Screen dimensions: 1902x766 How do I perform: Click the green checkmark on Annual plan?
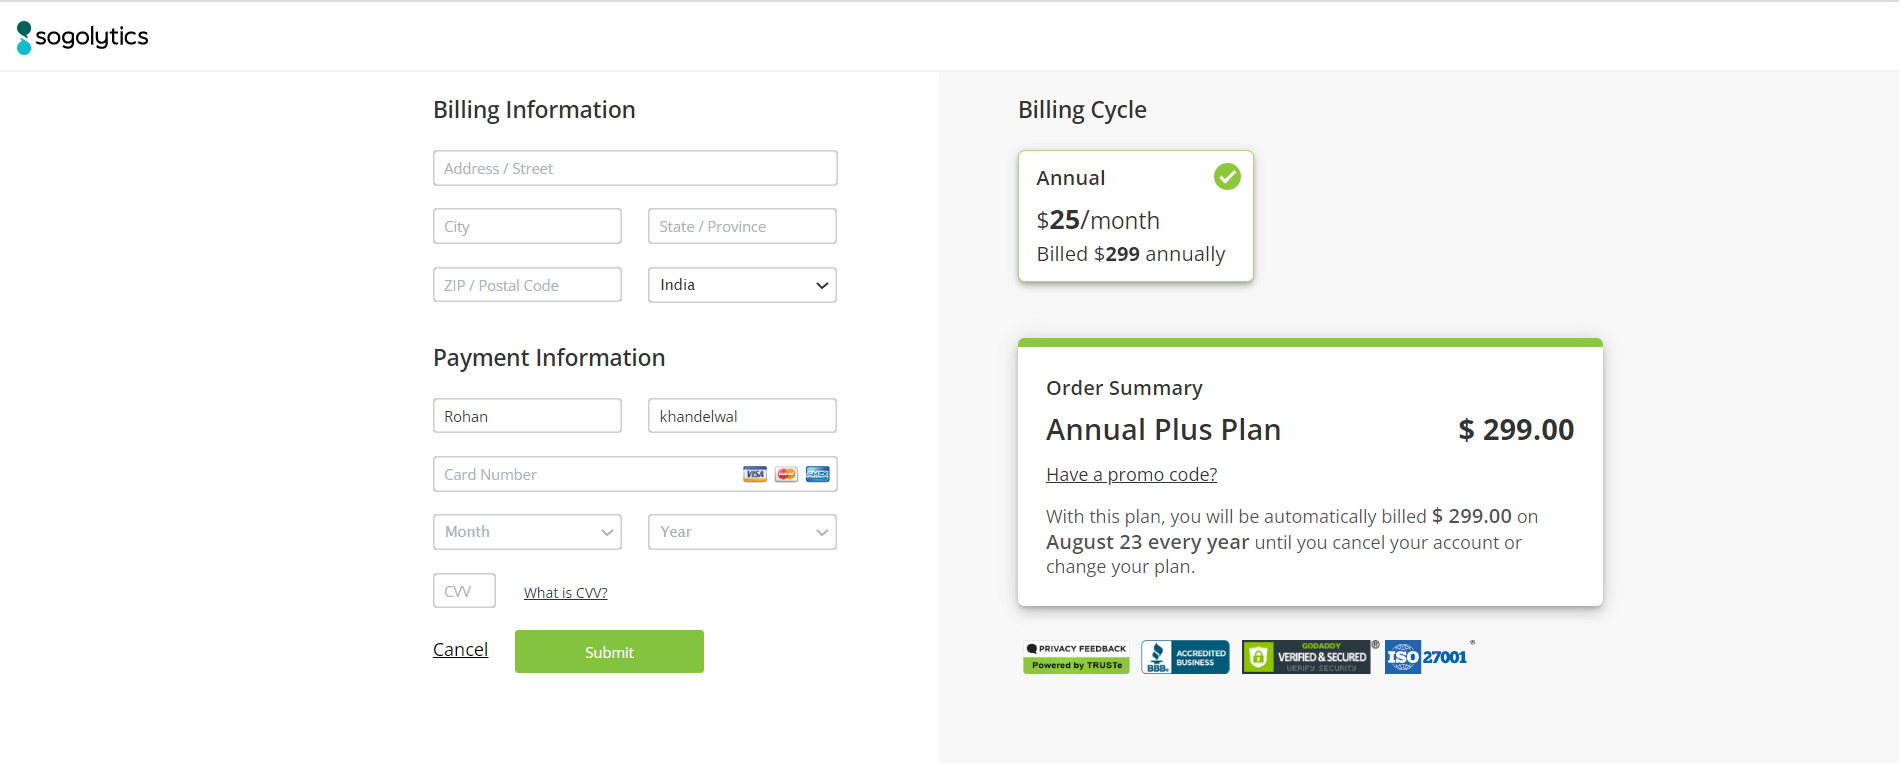pyautogui.click(x=1227, y=177)
